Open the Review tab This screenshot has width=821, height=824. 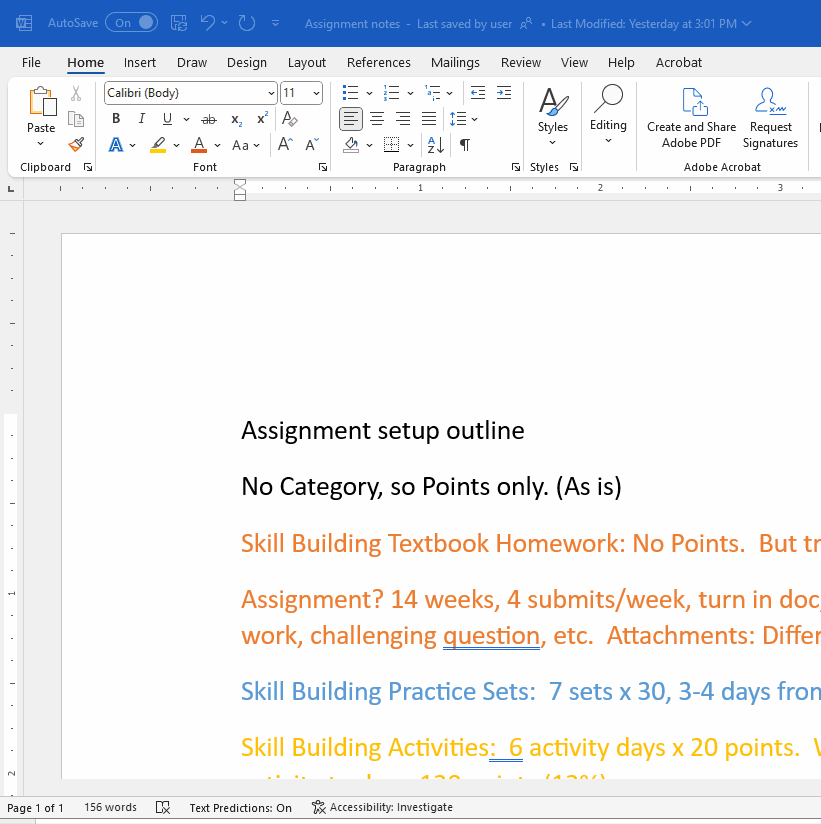click(x=520, y=62)
